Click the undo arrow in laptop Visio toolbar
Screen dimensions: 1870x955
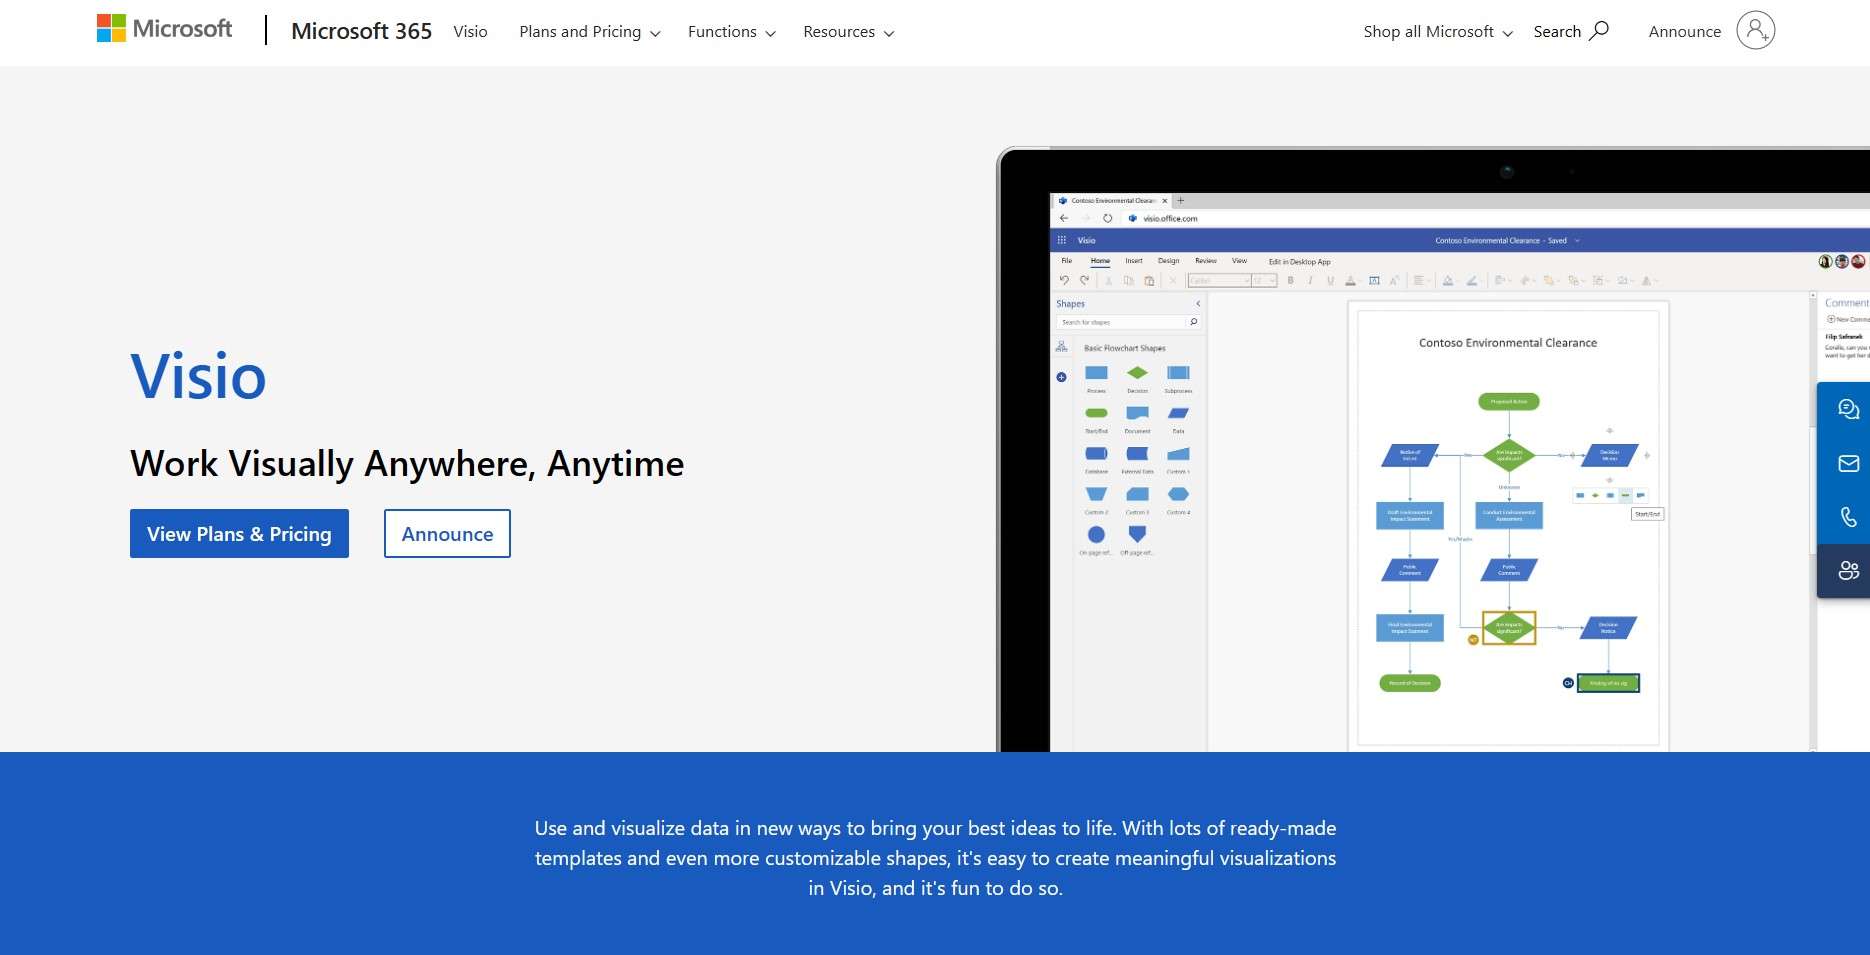1064,281
